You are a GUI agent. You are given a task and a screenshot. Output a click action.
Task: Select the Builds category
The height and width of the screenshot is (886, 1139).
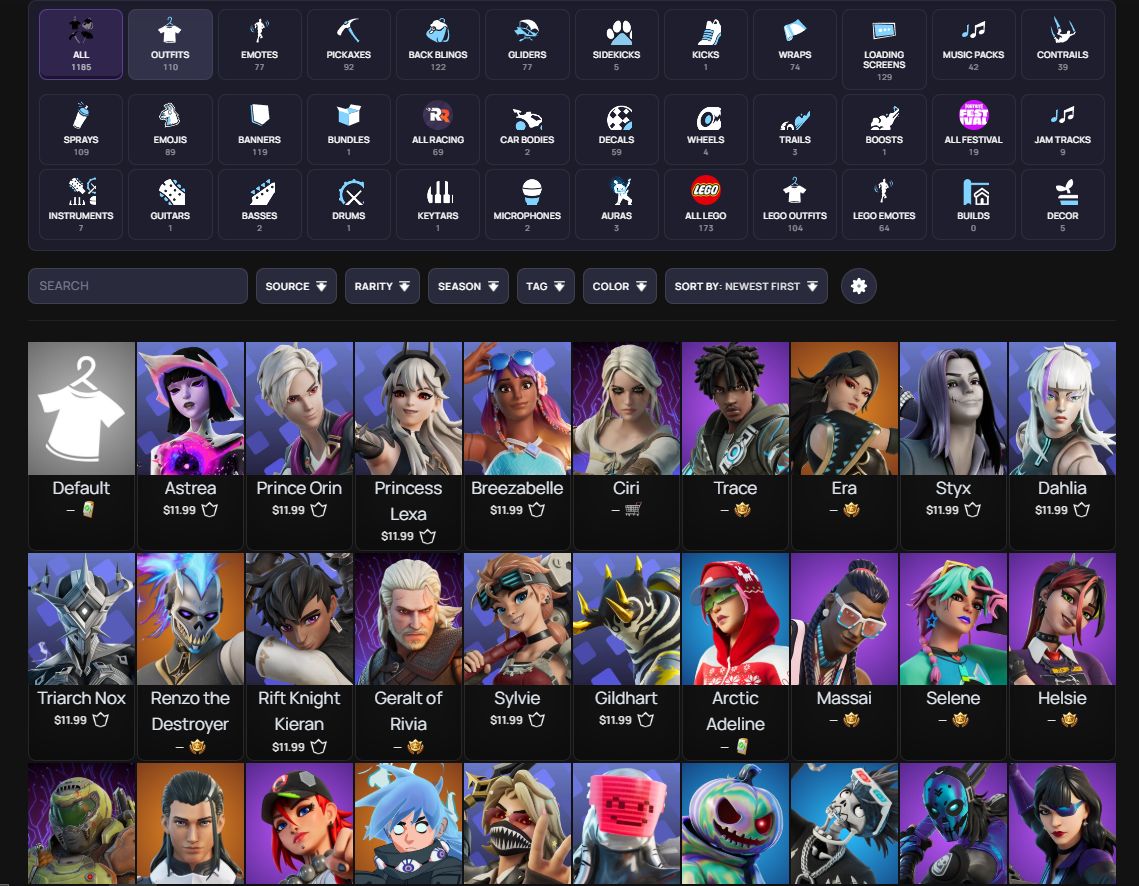point(973,205)
